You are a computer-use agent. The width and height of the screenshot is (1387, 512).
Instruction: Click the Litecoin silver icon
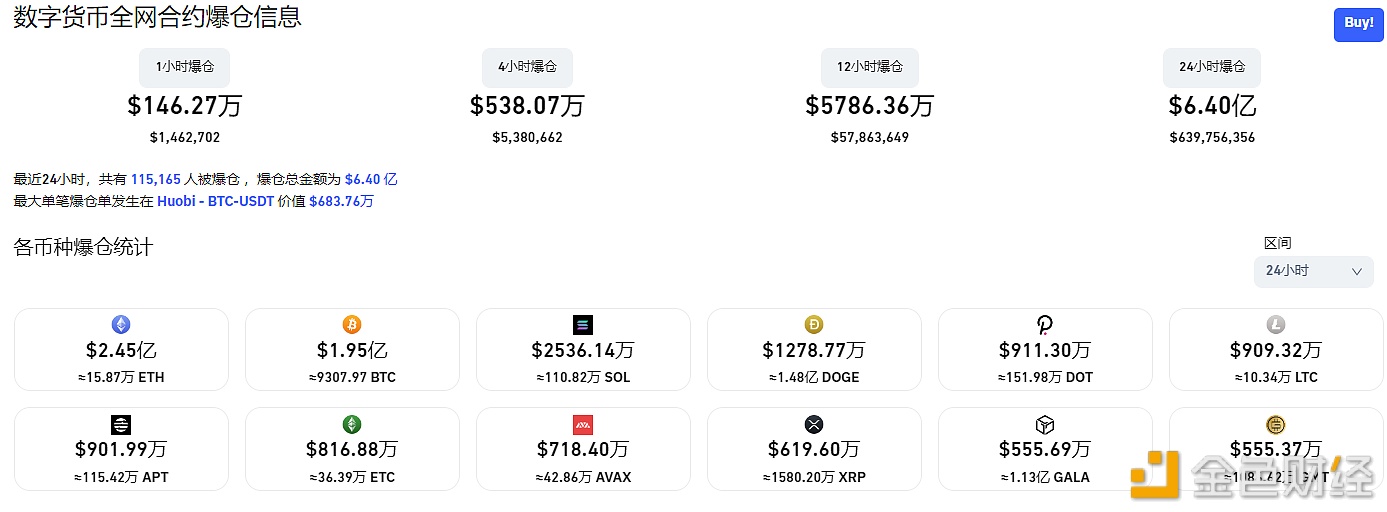click(1276, 324)
